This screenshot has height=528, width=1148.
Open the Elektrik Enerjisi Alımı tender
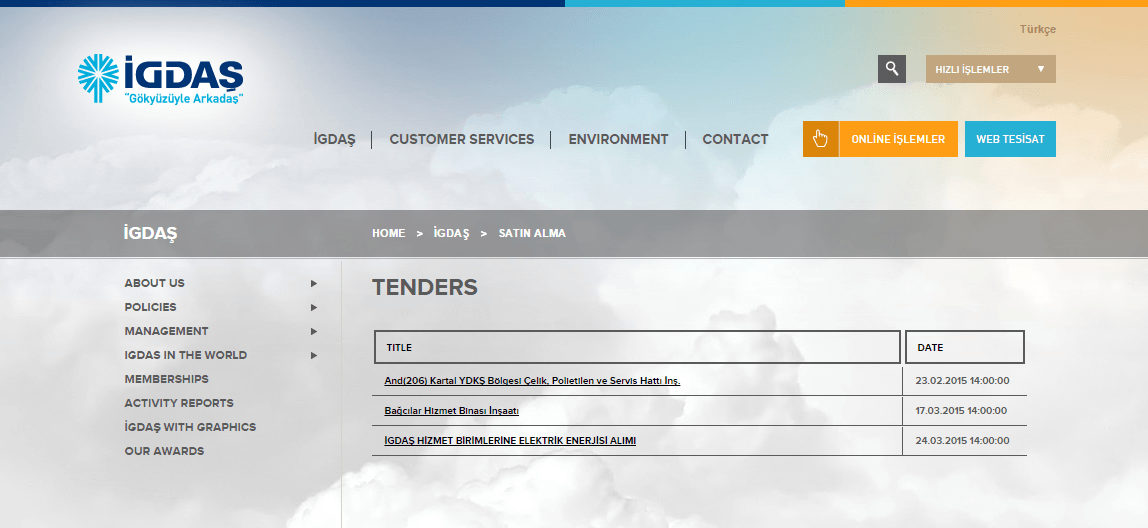(x=510, y=441)
